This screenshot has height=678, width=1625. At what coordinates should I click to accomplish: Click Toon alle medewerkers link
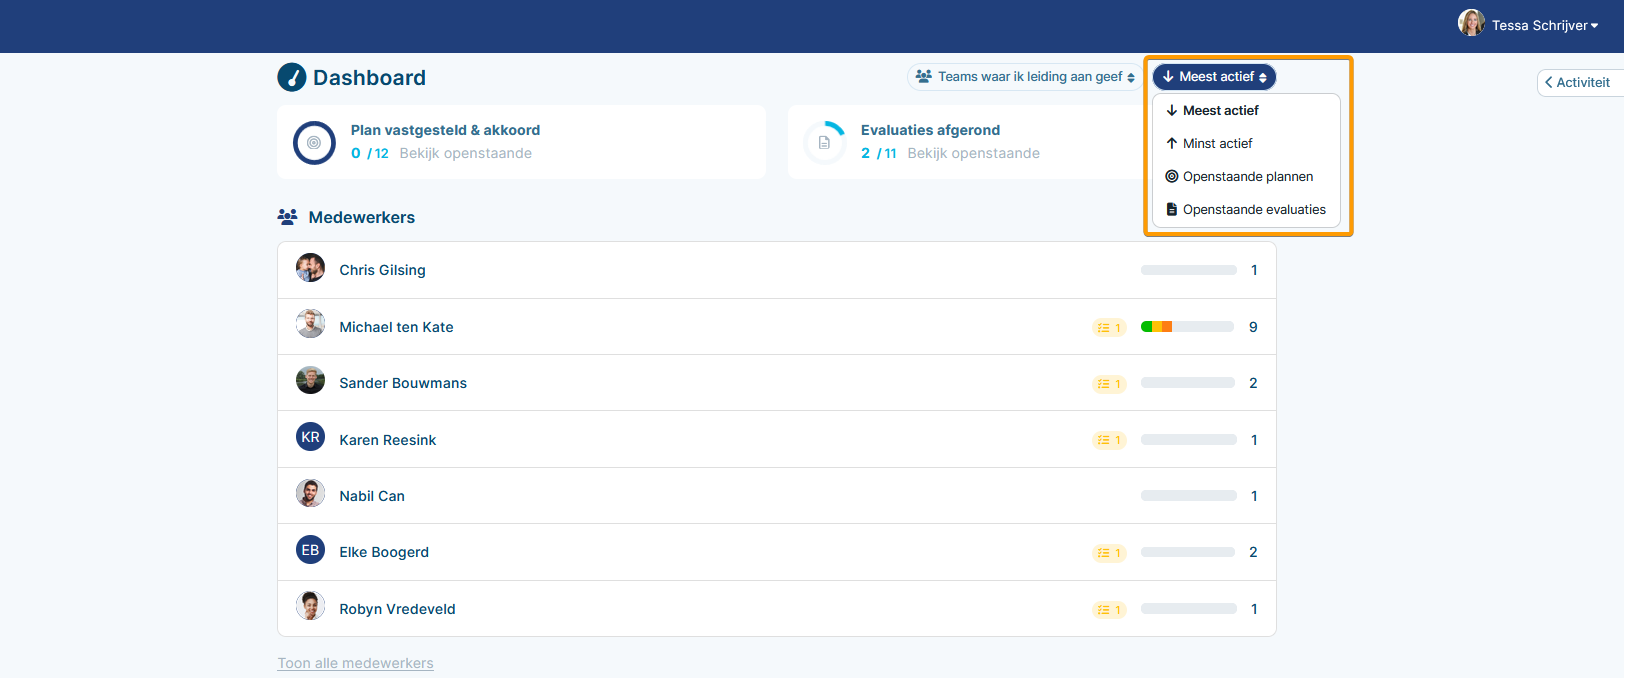tap(355, 663)
